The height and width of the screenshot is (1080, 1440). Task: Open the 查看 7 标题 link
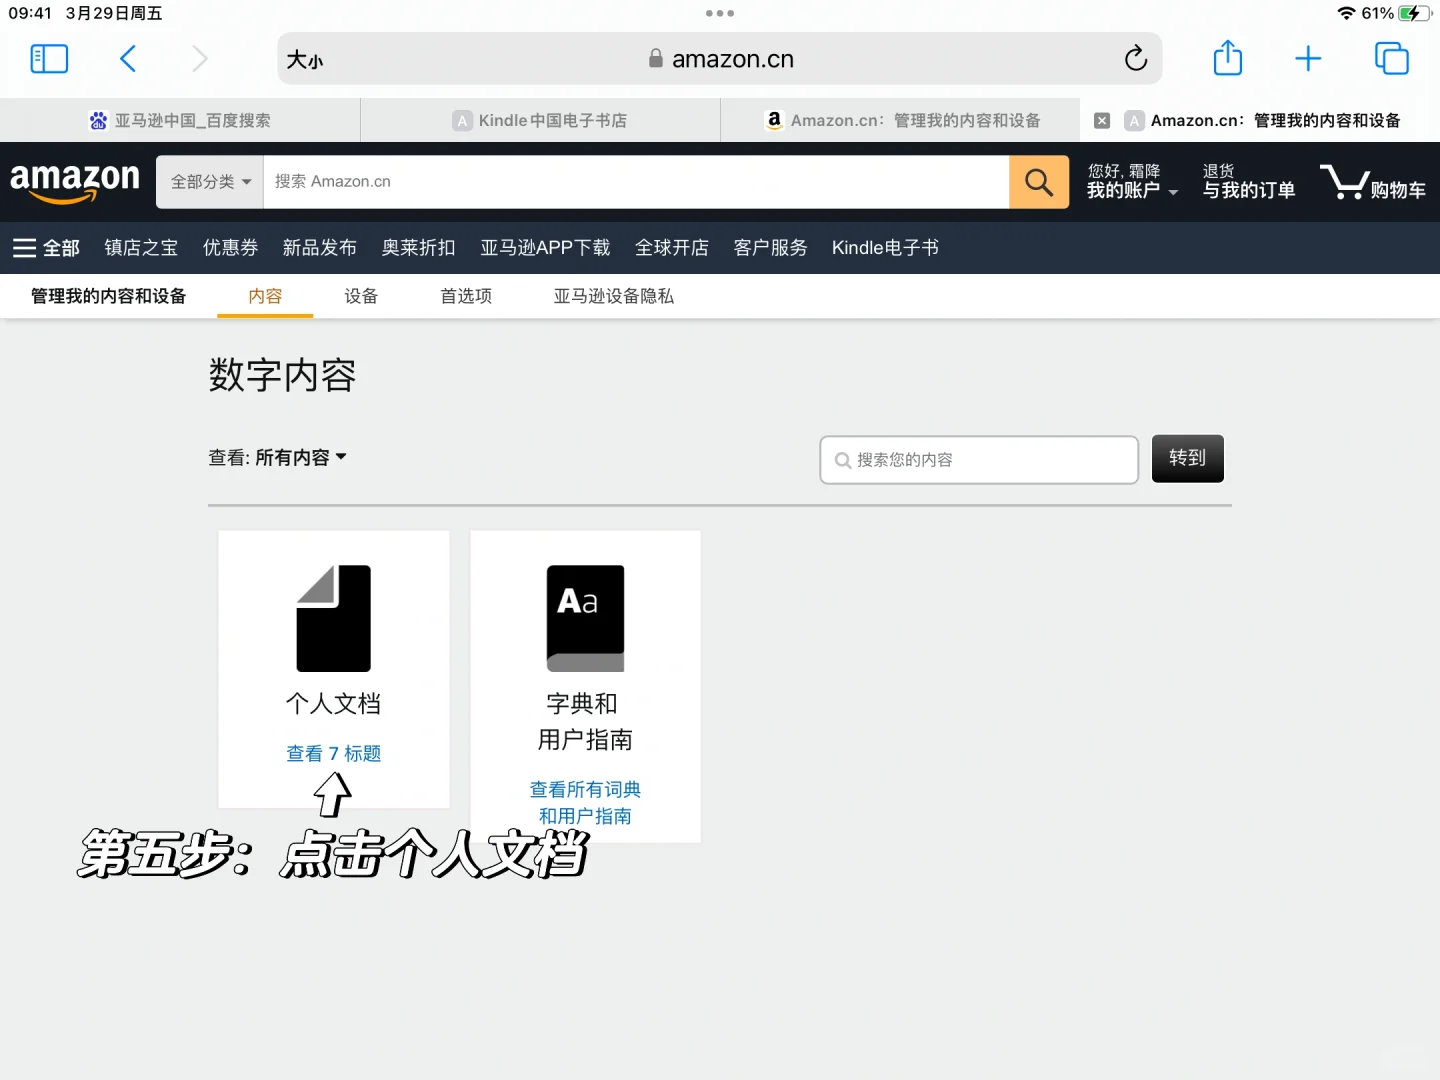tap(334, 754)
